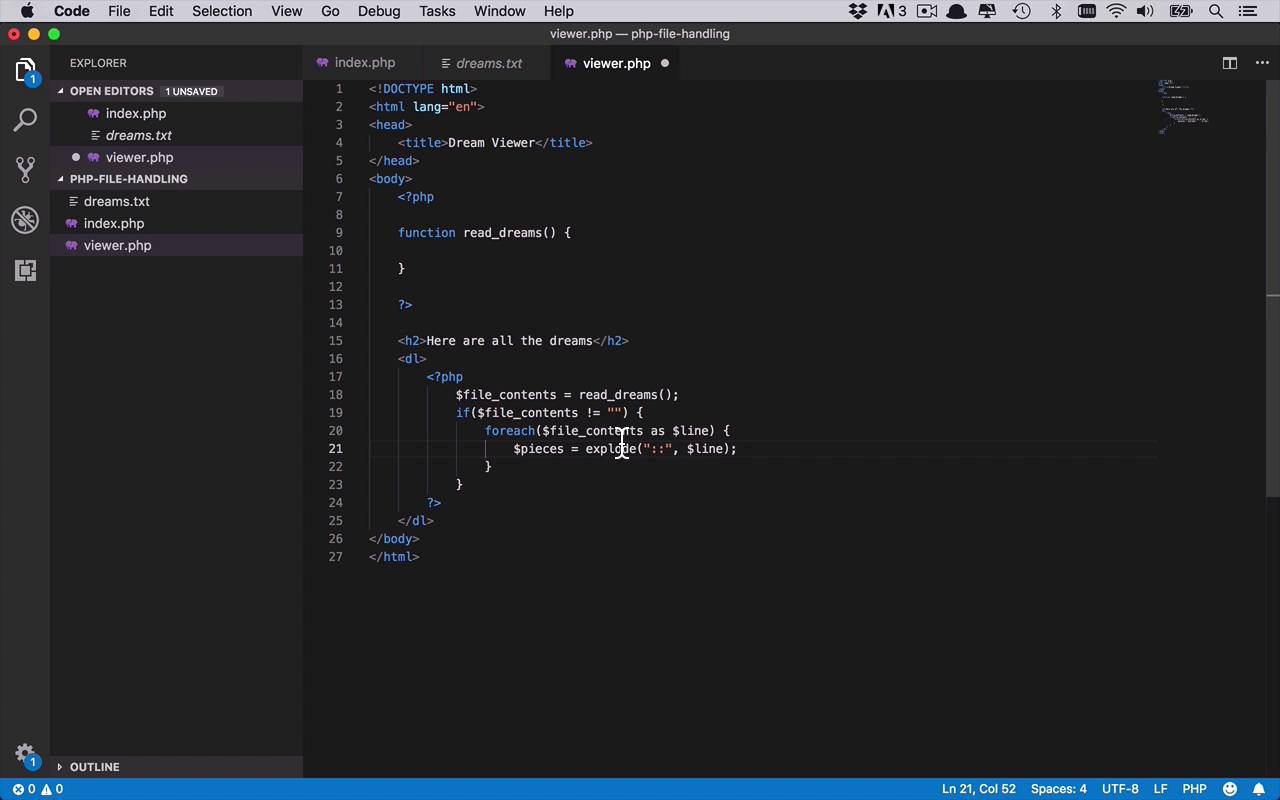Change the PHP language mode
1280x800 pixels.
pos(1194,789)
